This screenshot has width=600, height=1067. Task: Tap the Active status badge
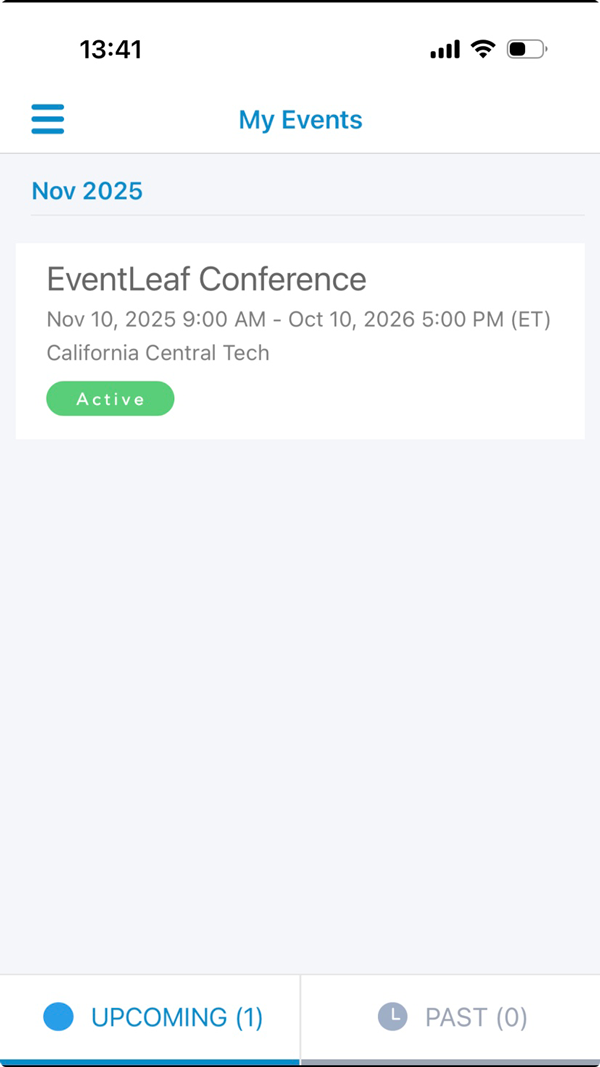110,398
